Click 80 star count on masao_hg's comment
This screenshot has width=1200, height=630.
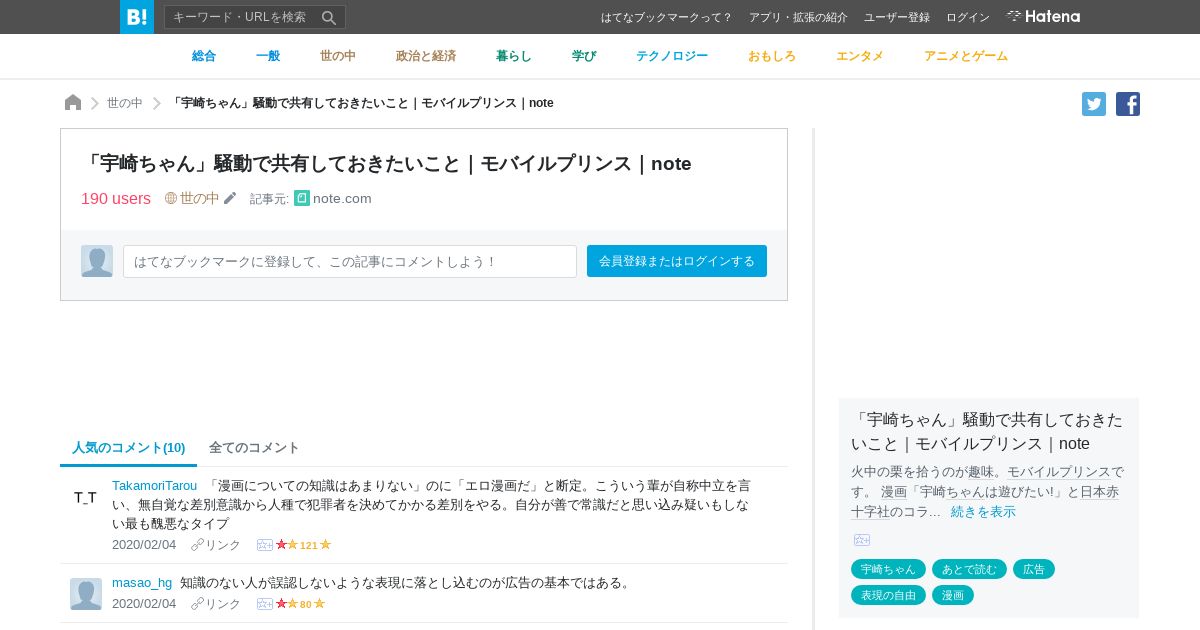click(306, 604)
